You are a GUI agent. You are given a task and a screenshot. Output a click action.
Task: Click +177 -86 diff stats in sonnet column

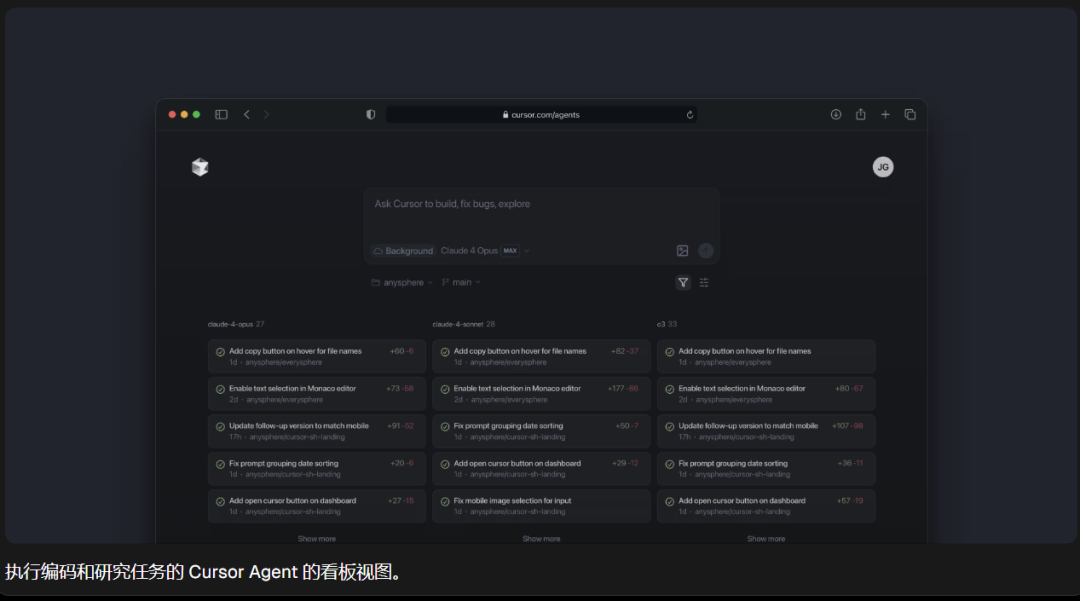coord(623,388)
